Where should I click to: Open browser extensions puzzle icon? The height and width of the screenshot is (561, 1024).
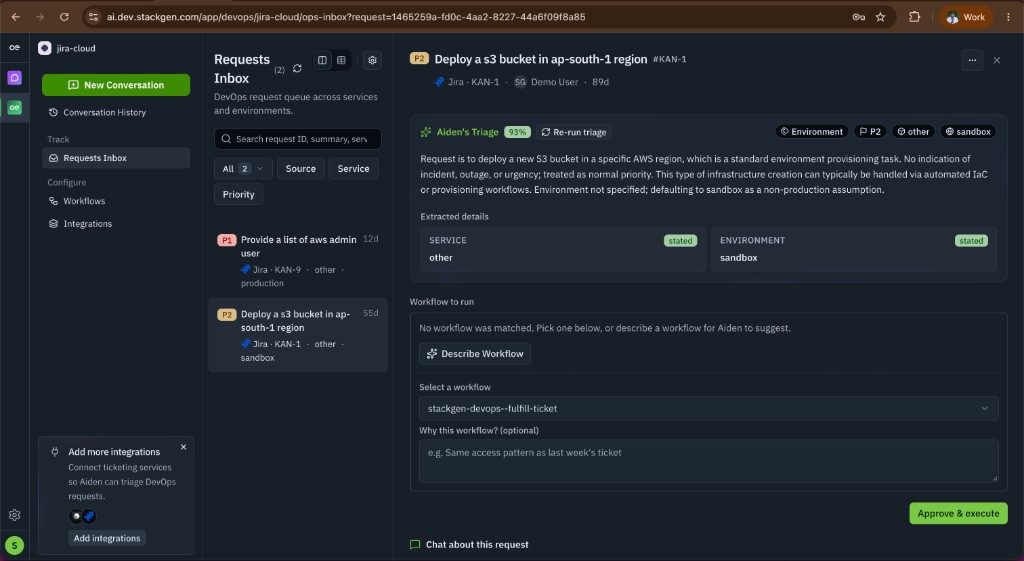click(914, 17)
